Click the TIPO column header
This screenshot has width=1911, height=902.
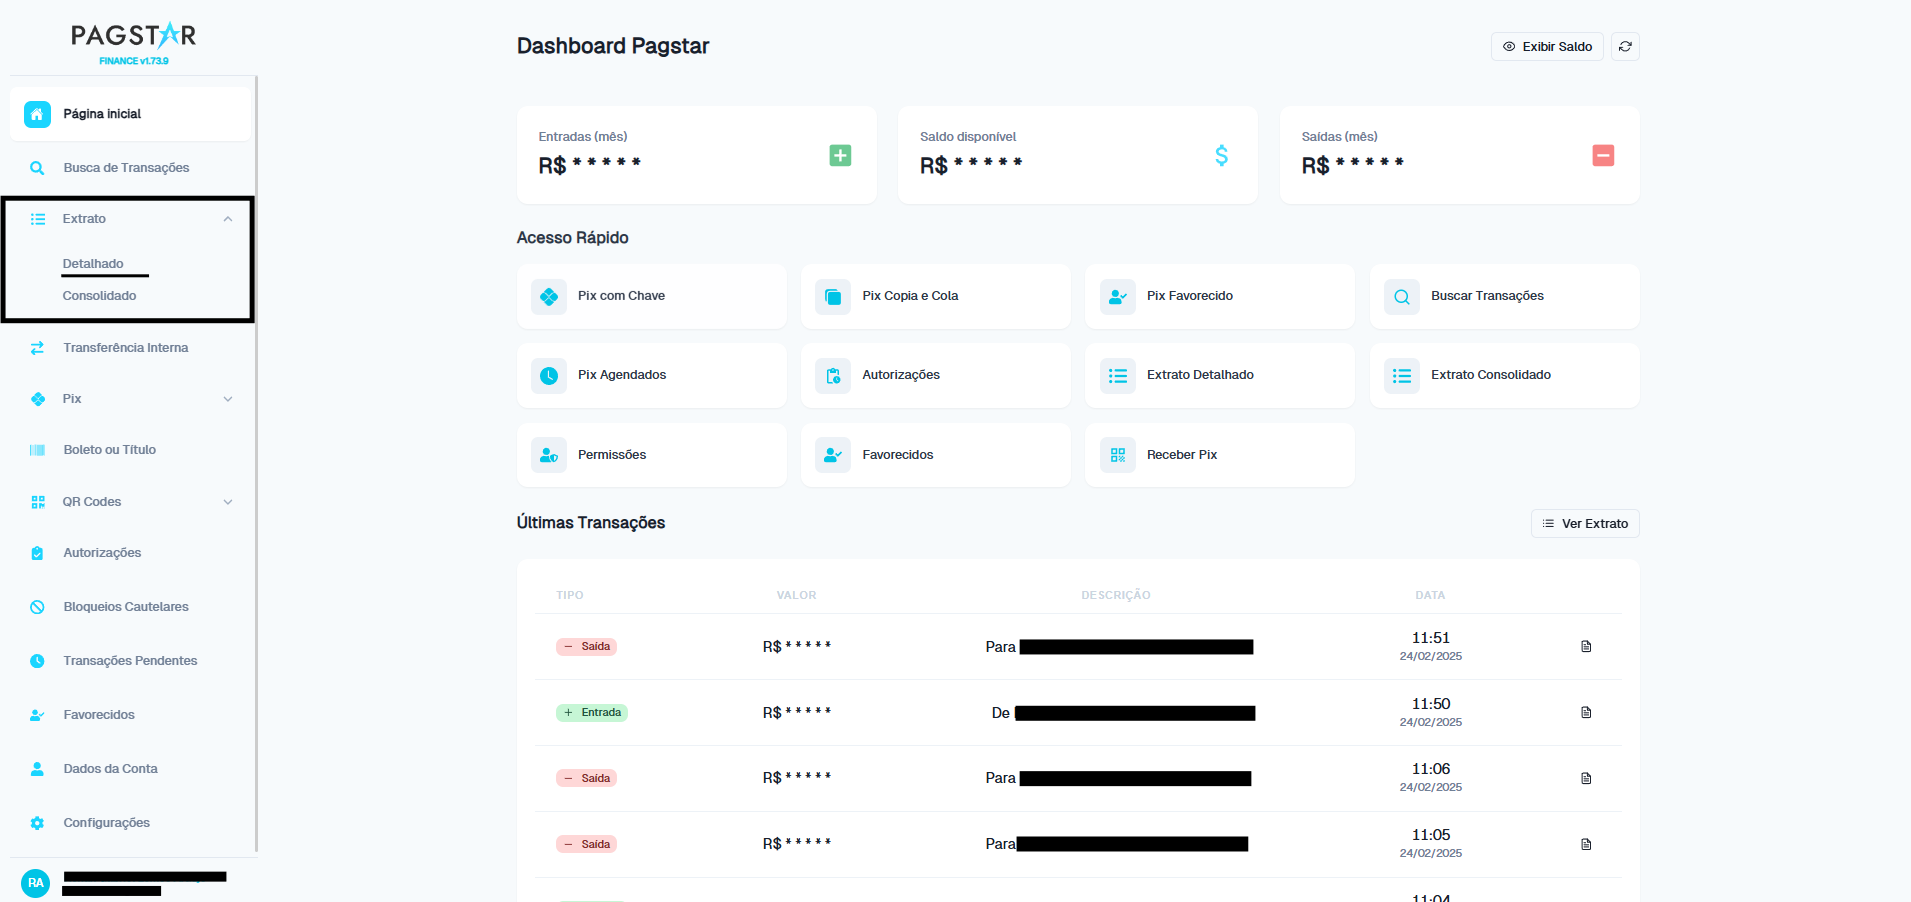pyautogui.click(x=570, y=595)
